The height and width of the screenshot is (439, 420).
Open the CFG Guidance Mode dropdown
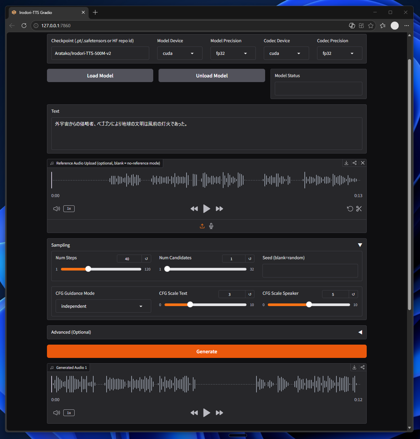pyautogui.click(x=103, y=306)
